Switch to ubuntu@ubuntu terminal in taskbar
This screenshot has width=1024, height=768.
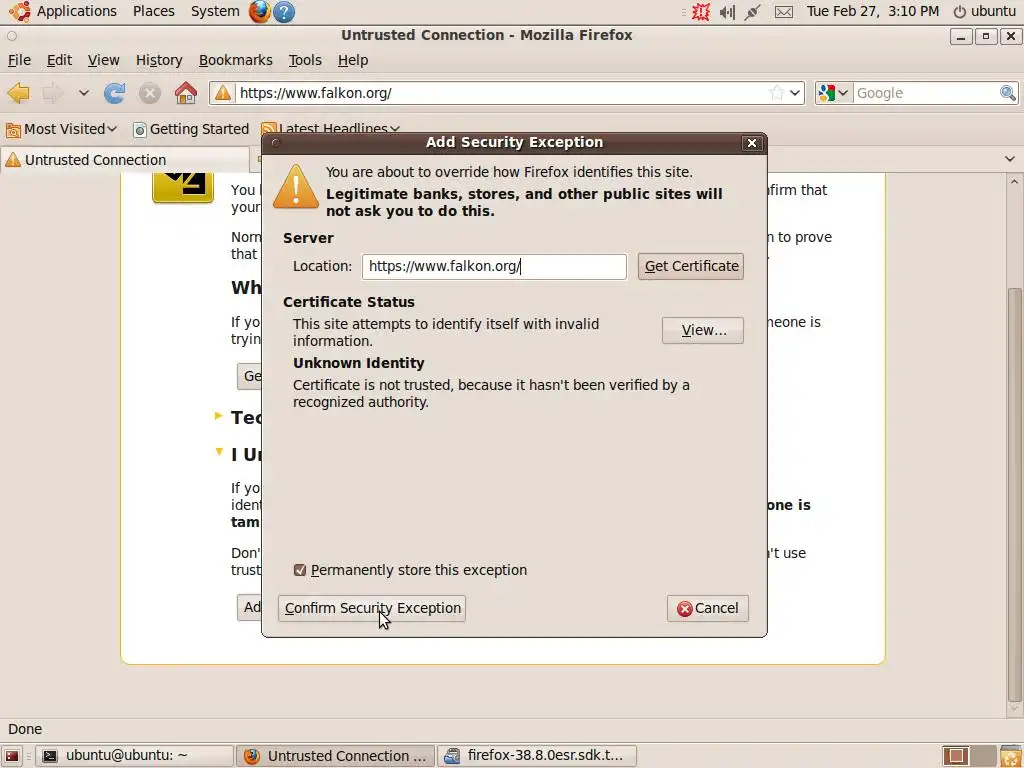135,756
